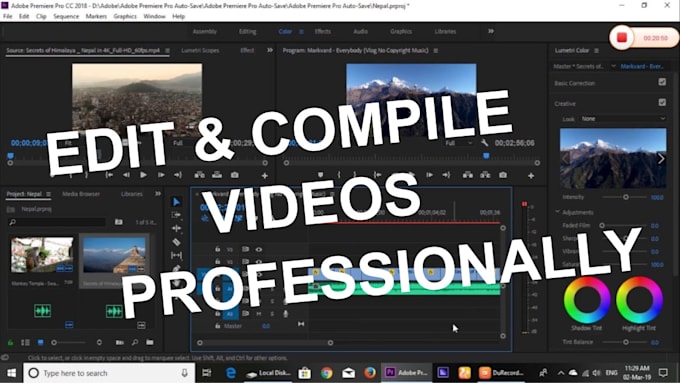Click the Extract button in Program monitor

(x=485, y=175)
